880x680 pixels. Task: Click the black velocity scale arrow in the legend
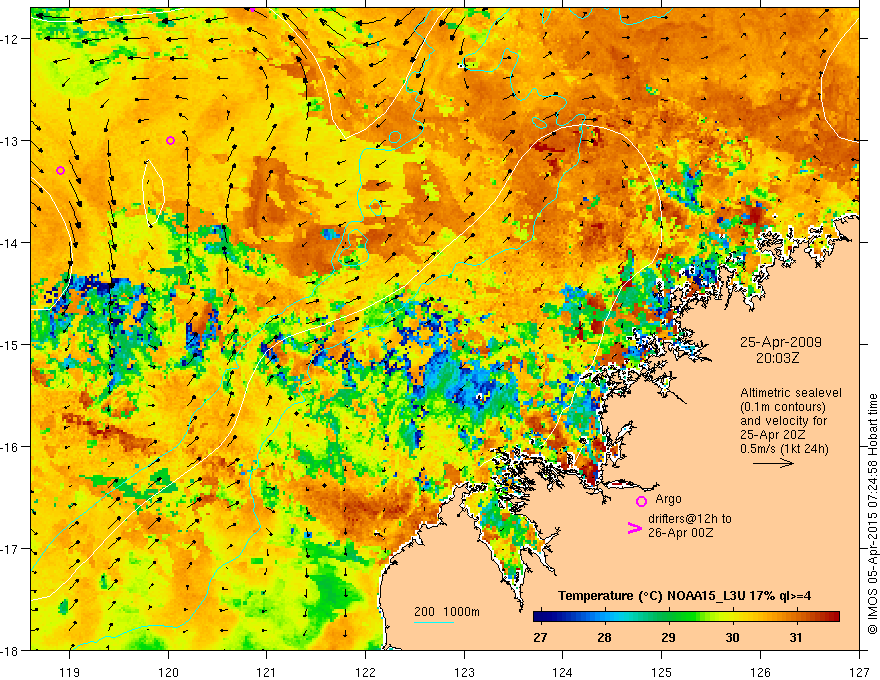click(773, 463)
